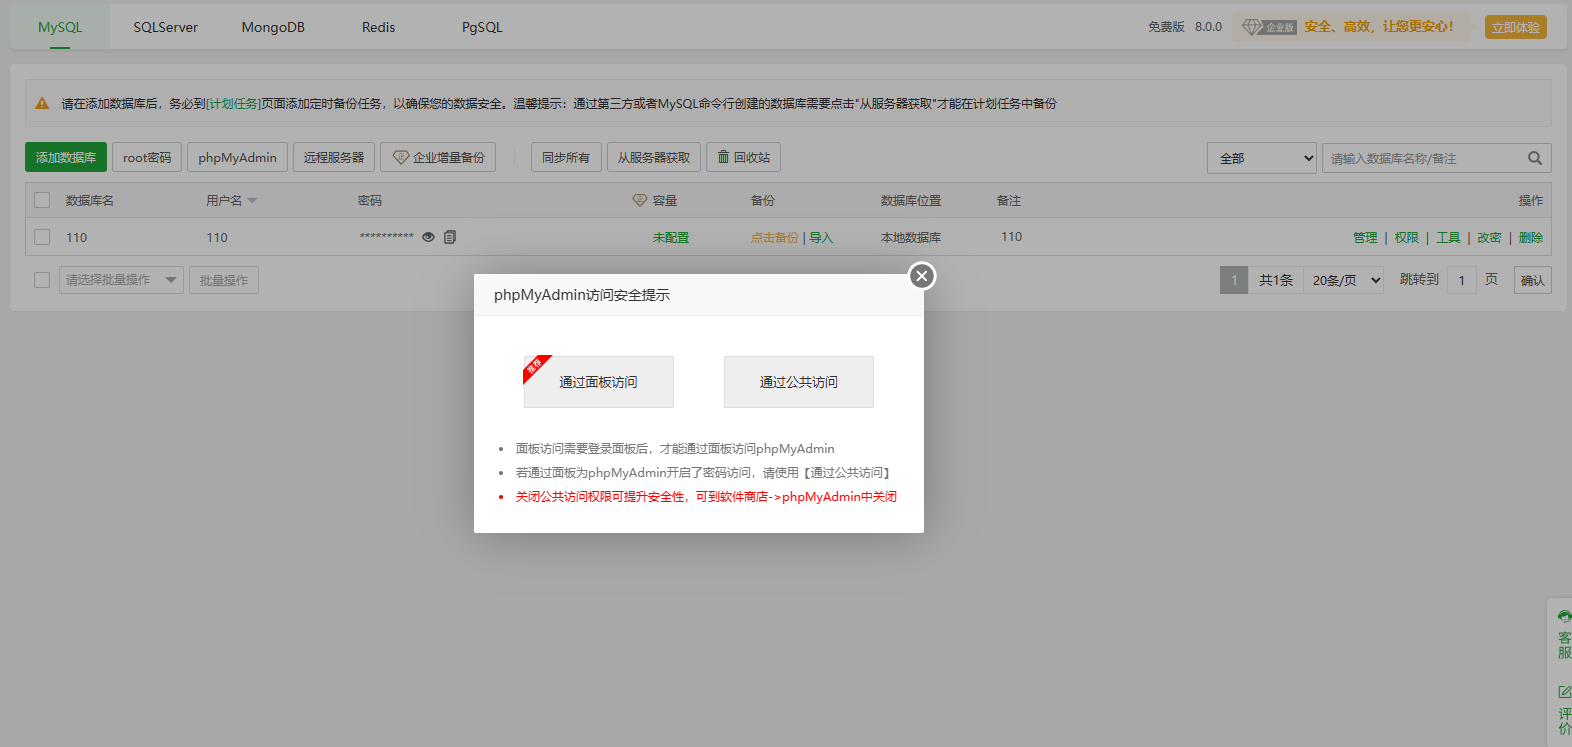Viewport: 1572px width, 747px height.
Task: Toggle the bottom batch select checkbox
Action: tap(42, 280)
